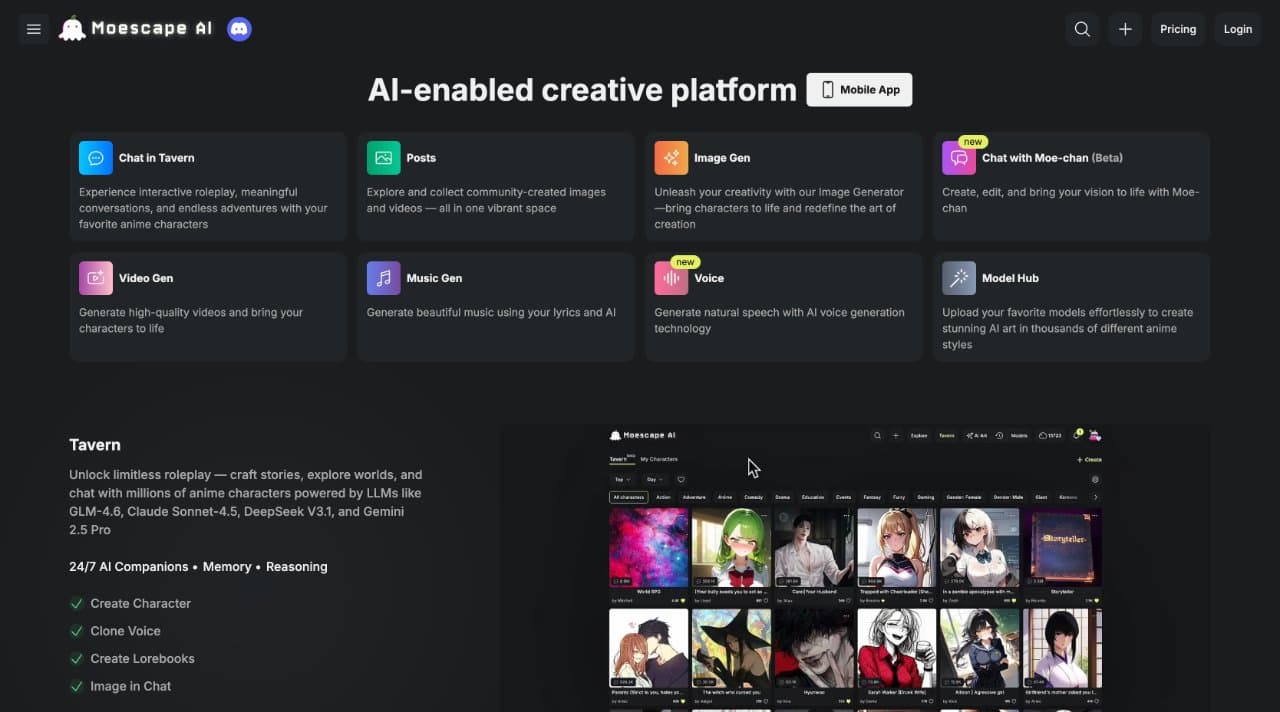The width and height of the screenshot is (1280, 712).
Task: Select the Image Gen sparkle icon
Action: 671,158
